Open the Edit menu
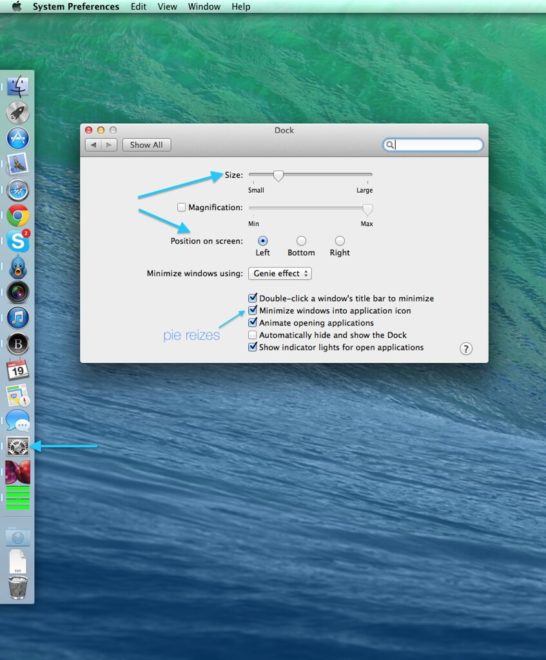Viewport: 546px width, 660px height. (138, 7)
